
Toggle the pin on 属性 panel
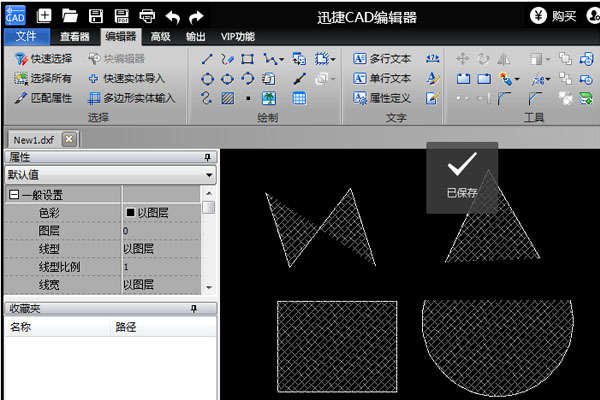coord(208,157)
